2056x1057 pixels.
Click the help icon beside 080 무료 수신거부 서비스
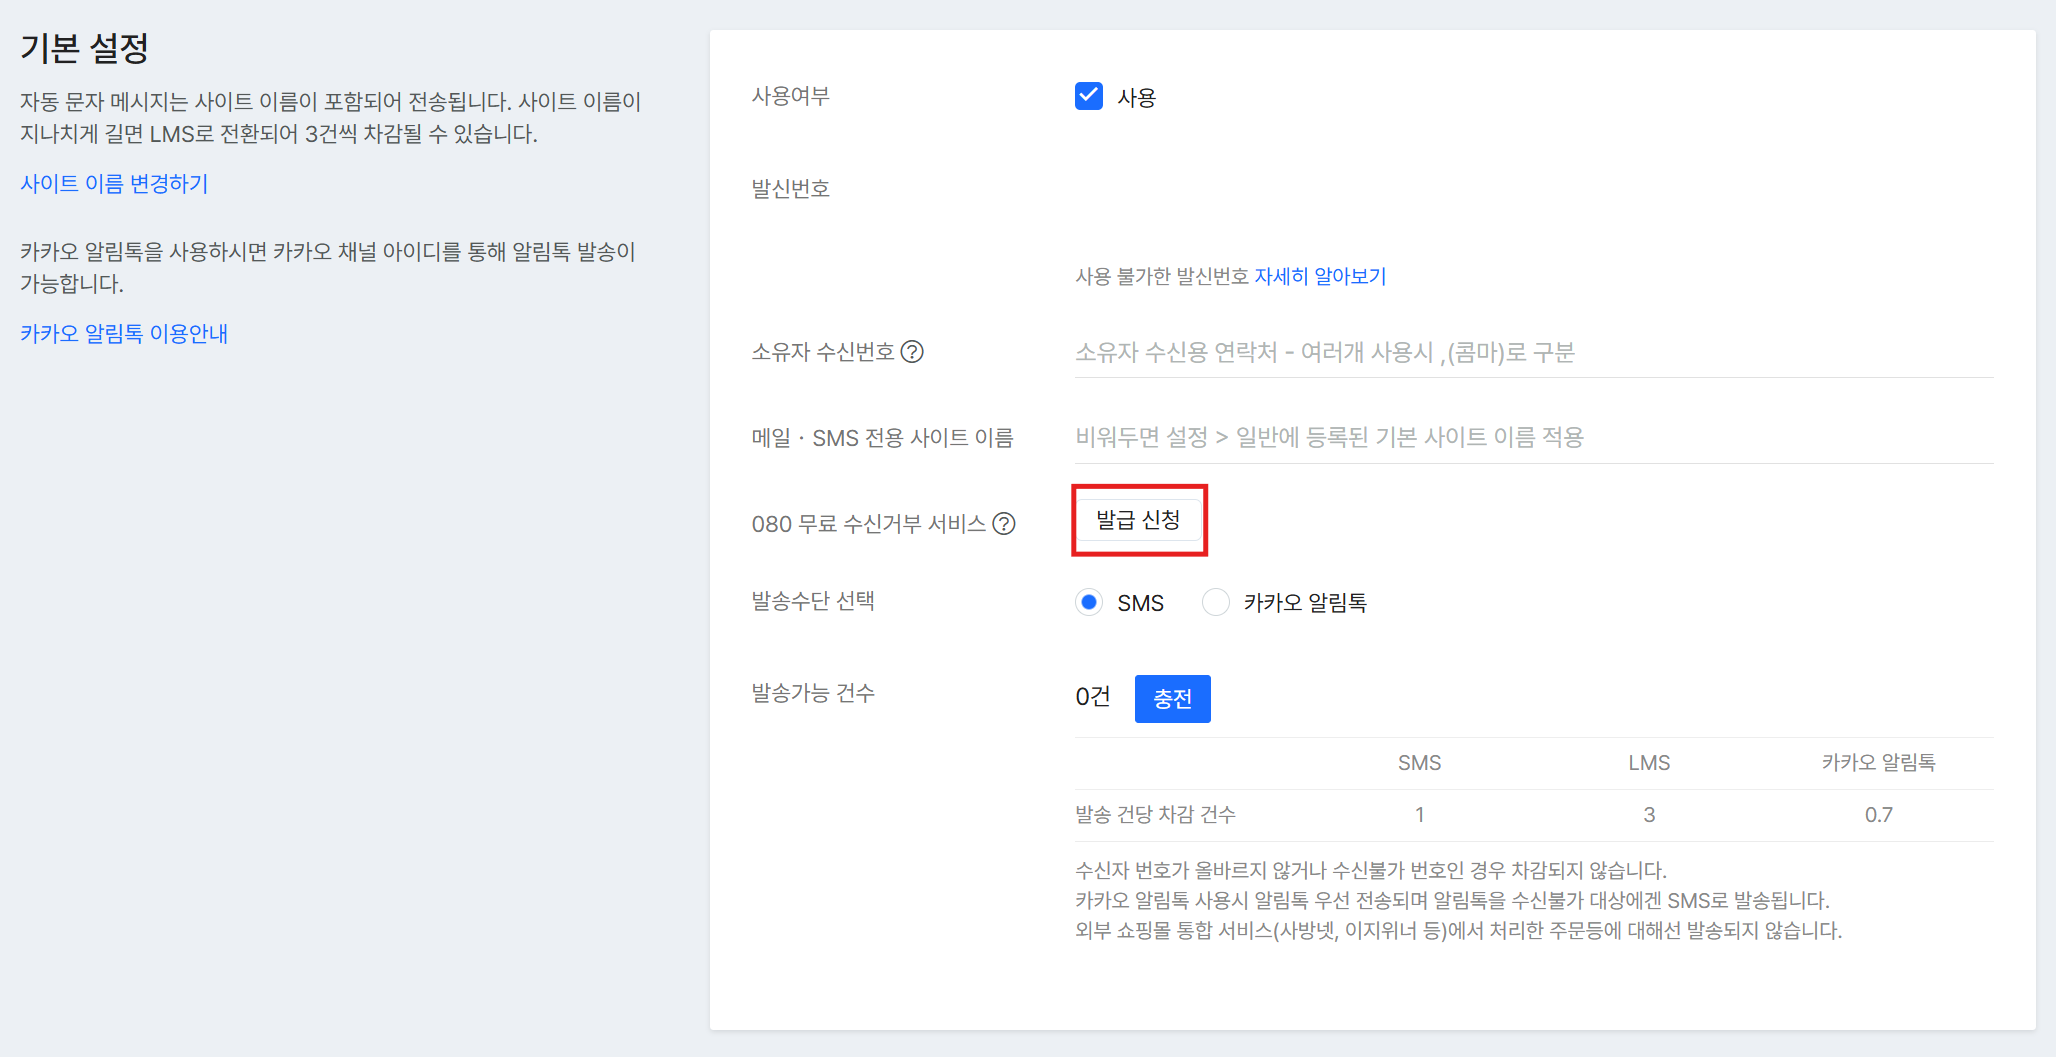pyautogui.click(x=1004, y=524)
